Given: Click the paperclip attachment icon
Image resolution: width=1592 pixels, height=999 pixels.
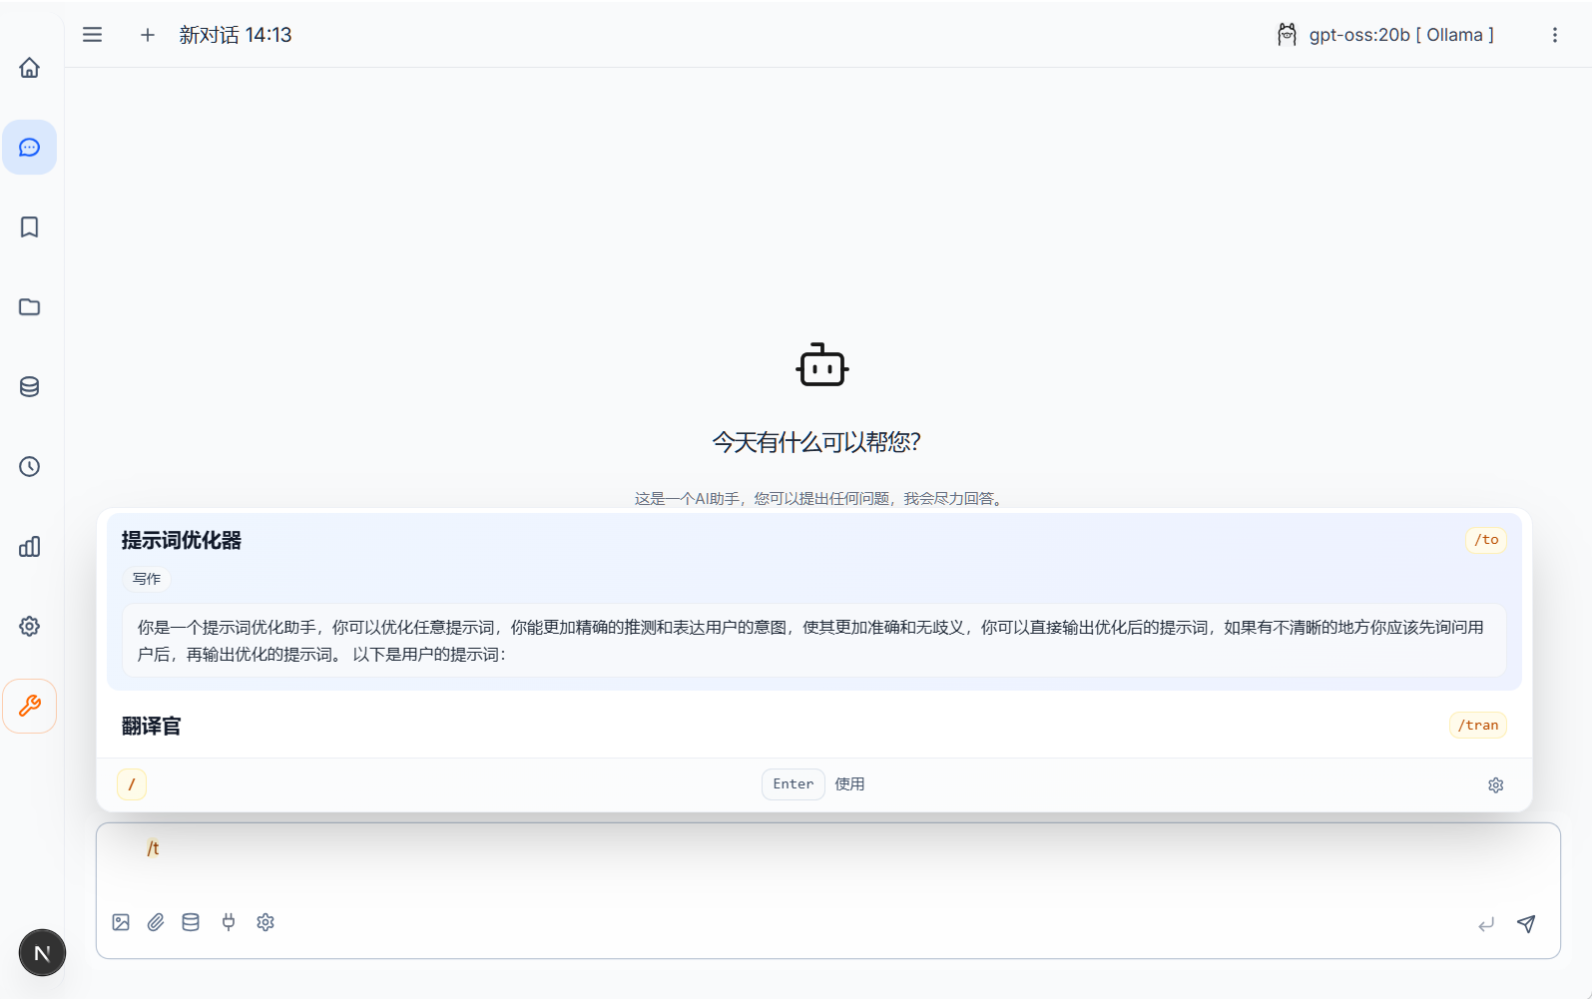Looking at the screenshot, I should coord(156,922).
